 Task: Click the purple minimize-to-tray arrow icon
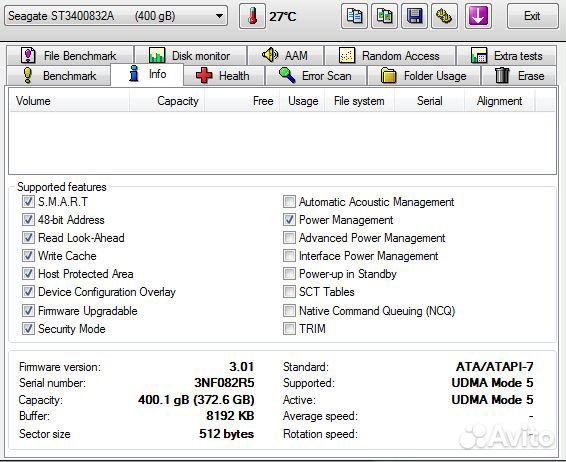(478, 16)
